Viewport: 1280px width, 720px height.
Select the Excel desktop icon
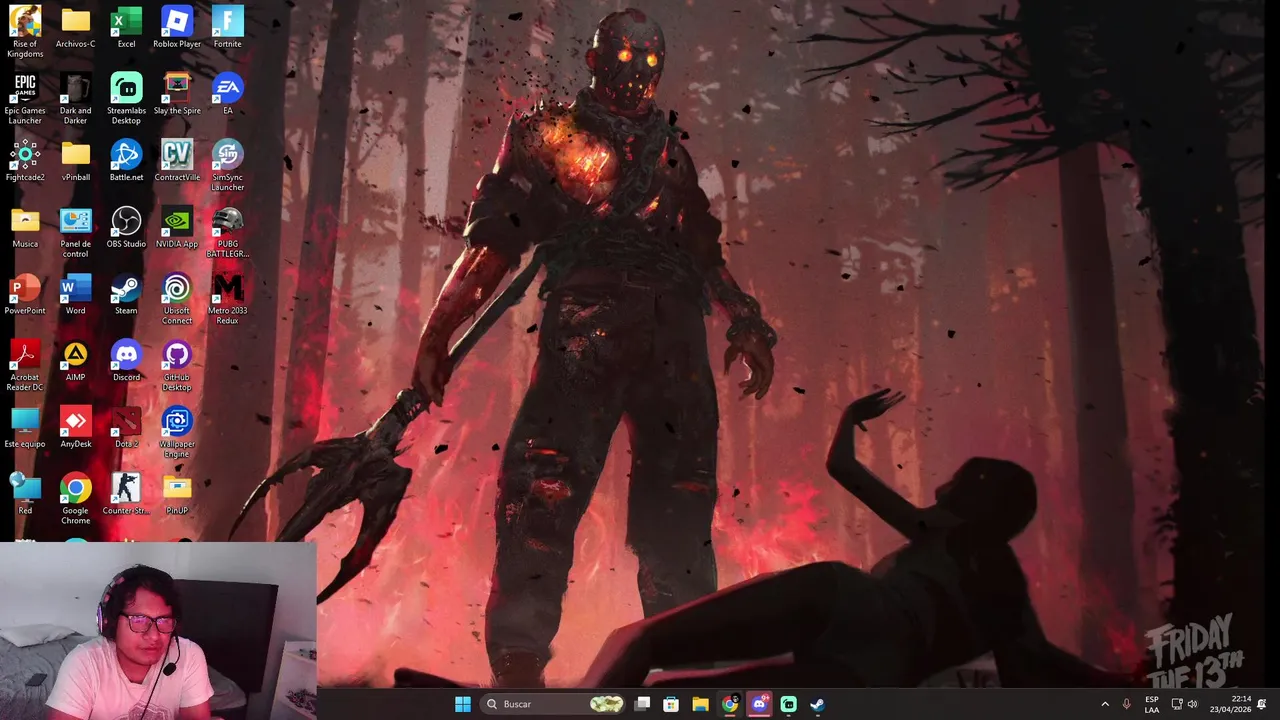click(126, 27)
